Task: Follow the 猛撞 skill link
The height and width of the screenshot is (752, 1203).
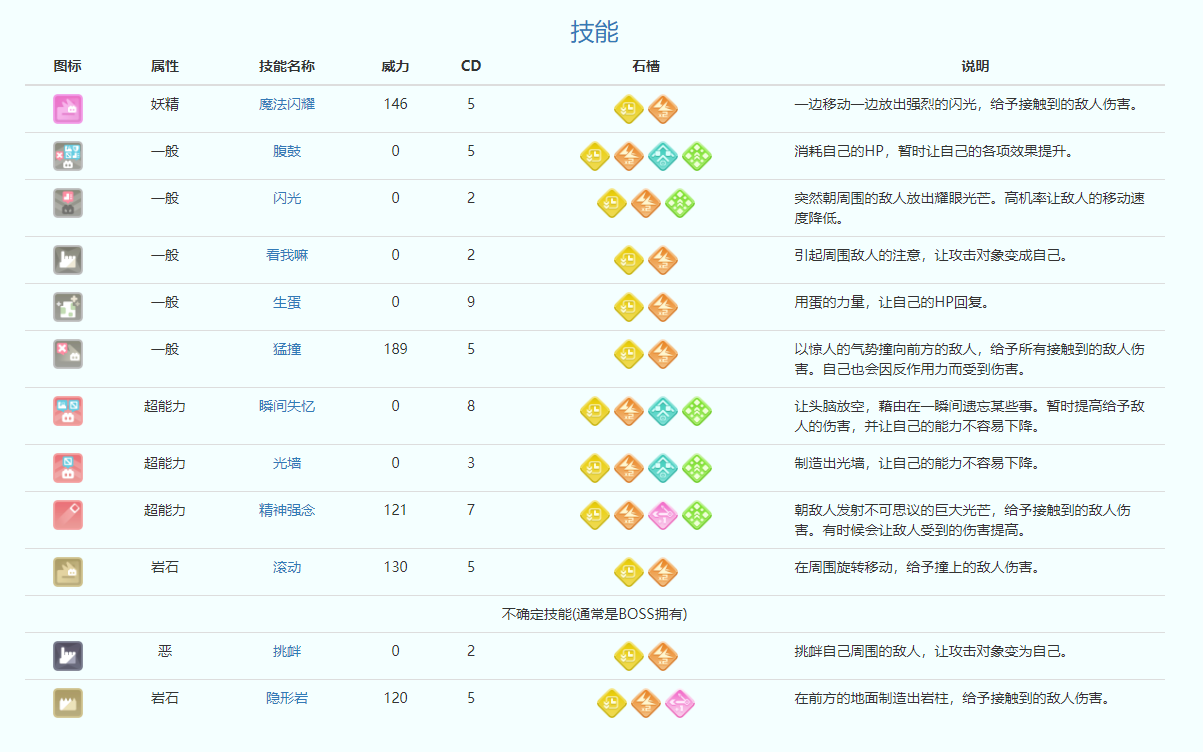Action: (287, 350)
